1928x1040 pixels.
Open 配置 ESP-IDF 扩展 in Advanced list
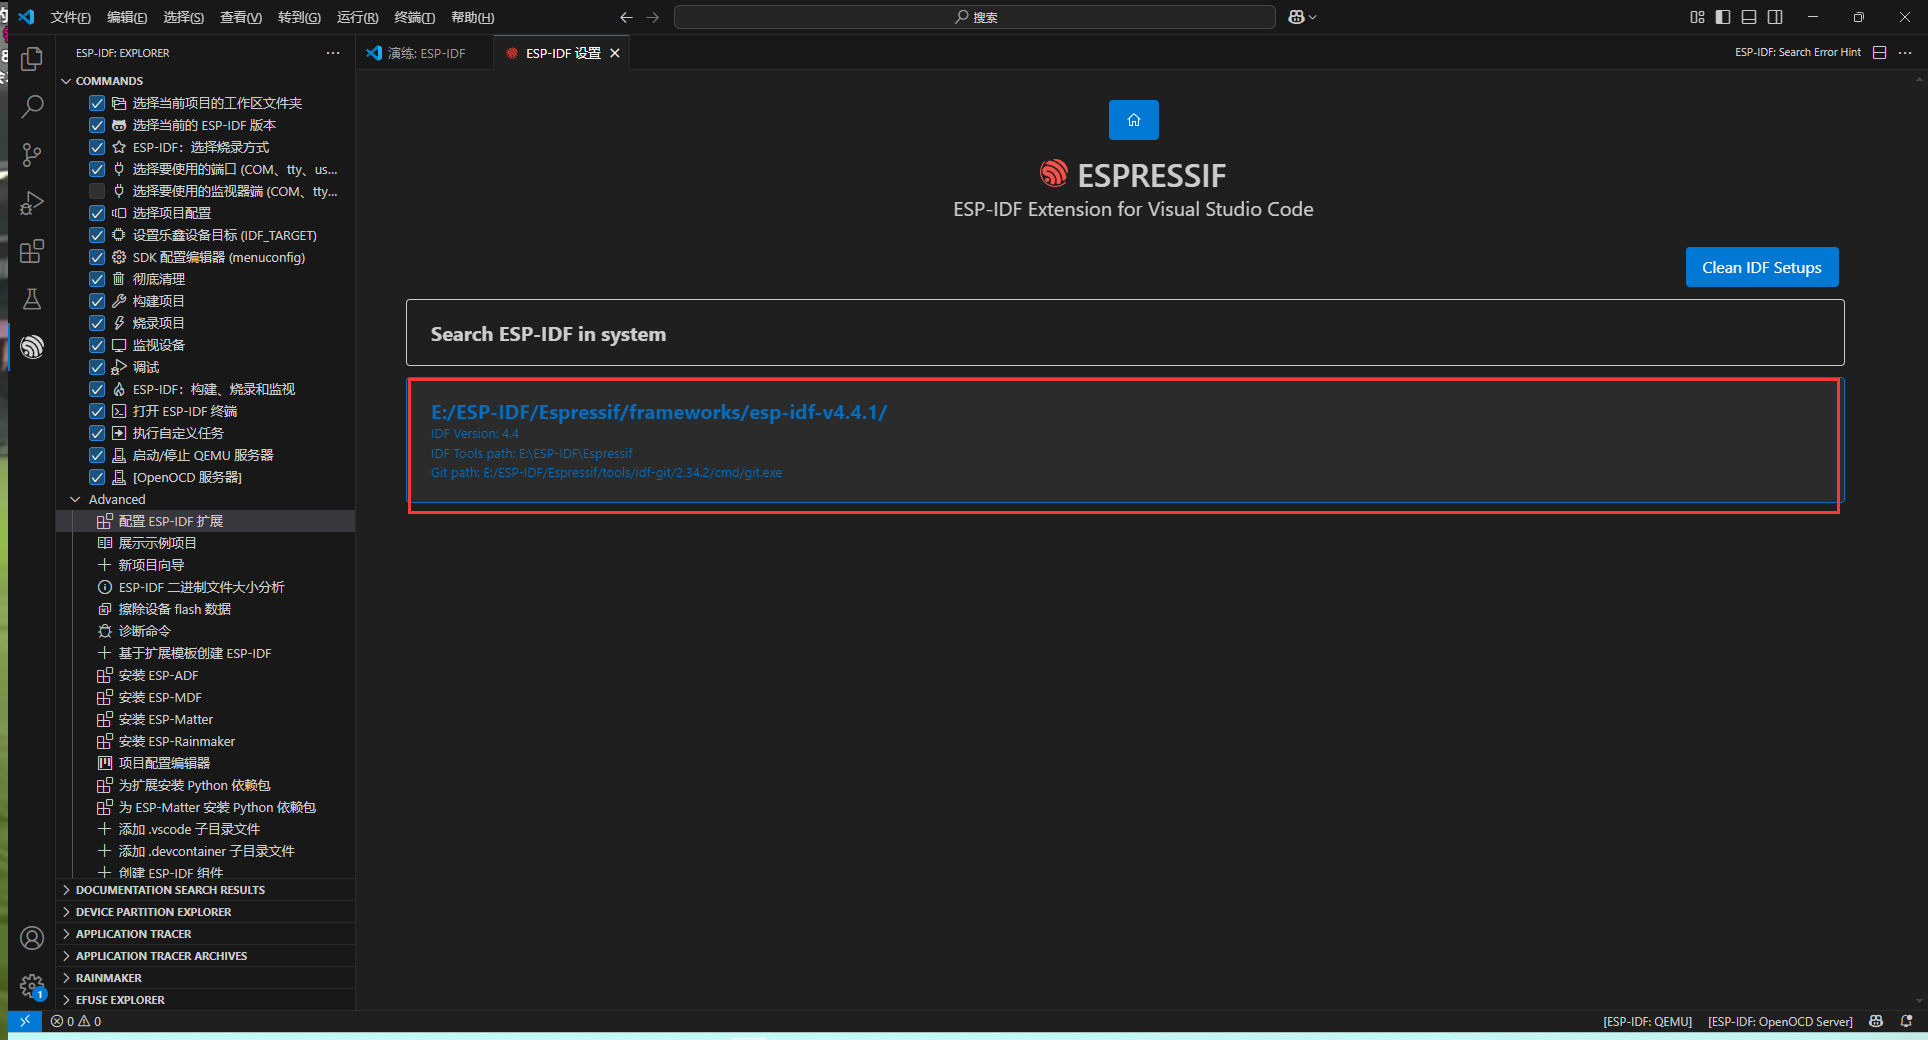(206, 521)
